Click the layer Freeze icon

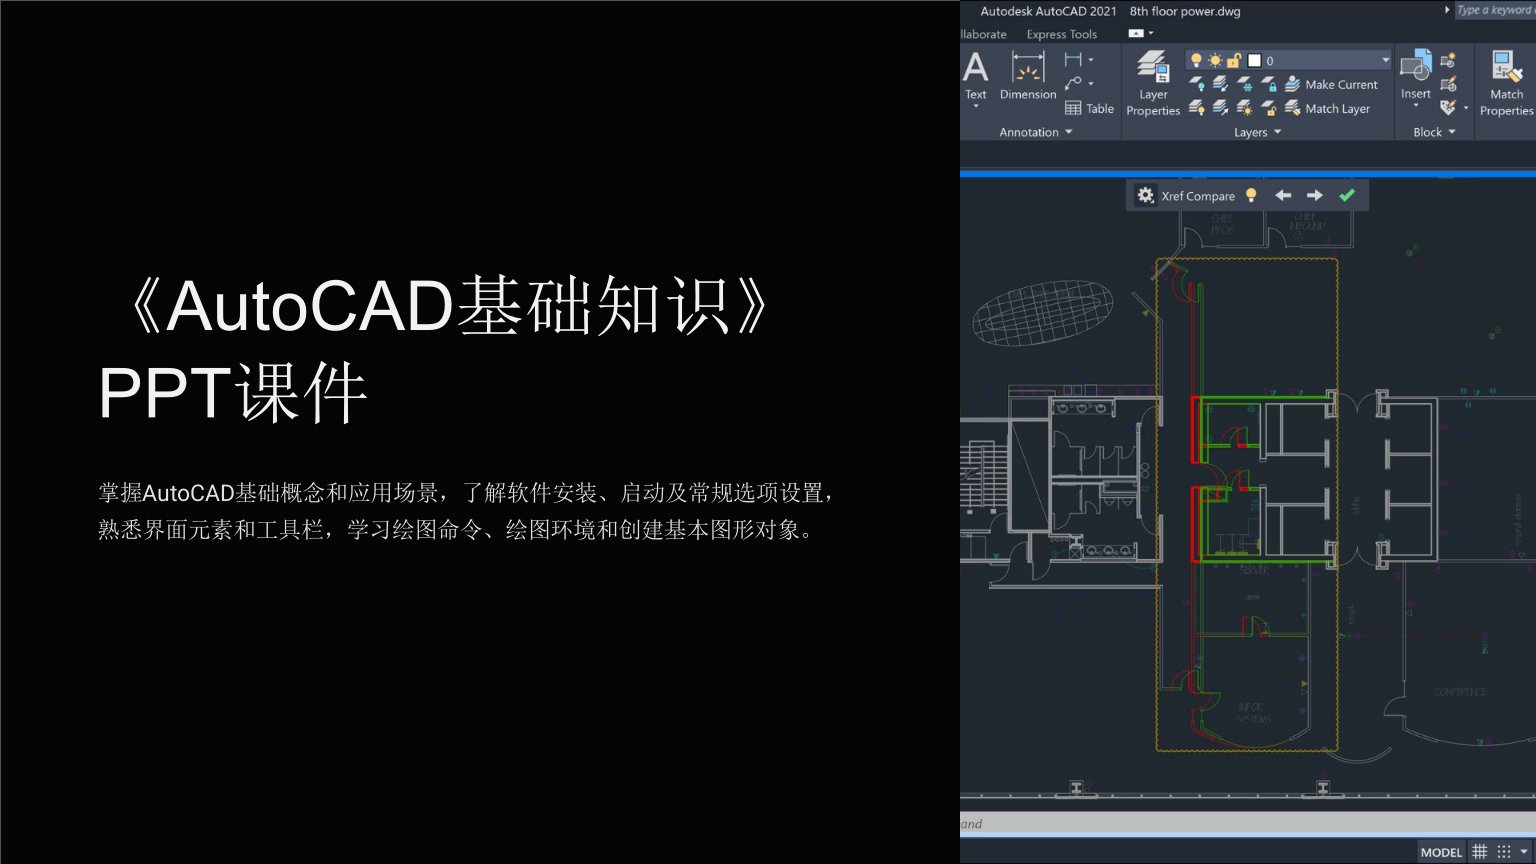coord(1244,84)
